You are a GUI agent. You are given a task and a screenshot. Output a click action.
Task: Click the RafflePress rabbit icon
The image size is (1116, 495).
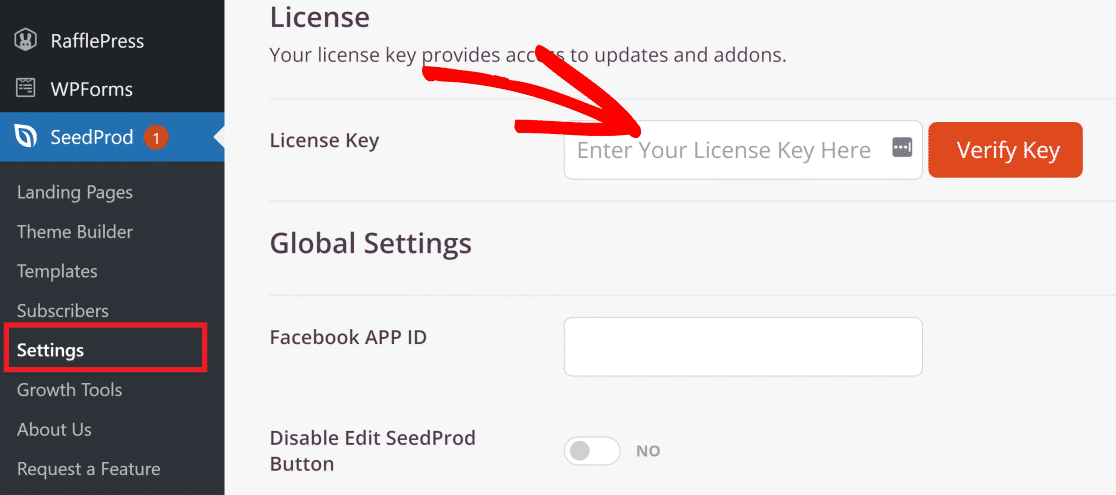[x=26, y=41]
